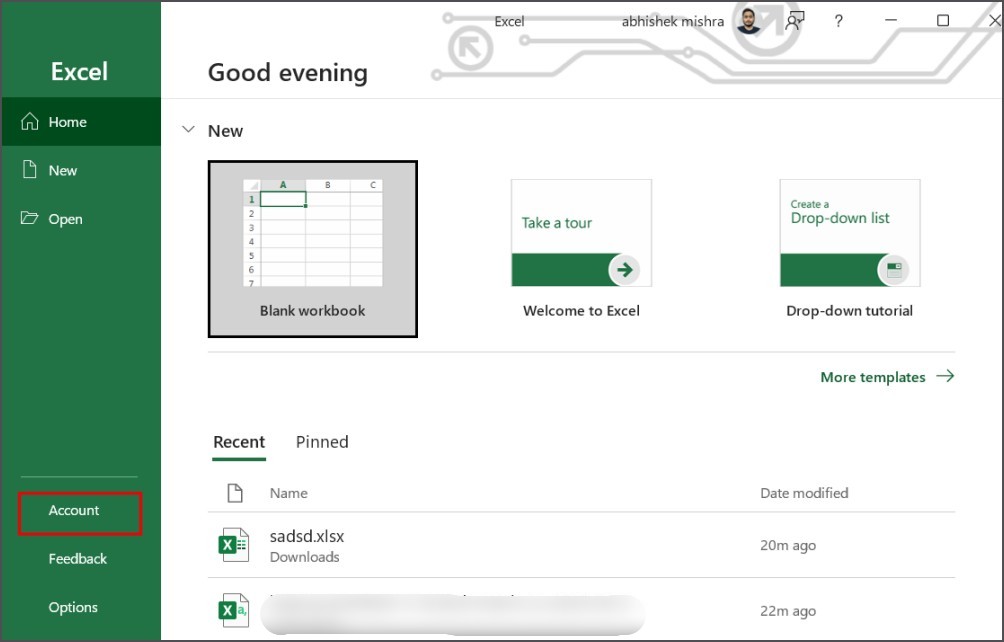This screenshot has height=642, width=1004.
Task: Select New in the left sidebar
Action: tap(81, 170)
